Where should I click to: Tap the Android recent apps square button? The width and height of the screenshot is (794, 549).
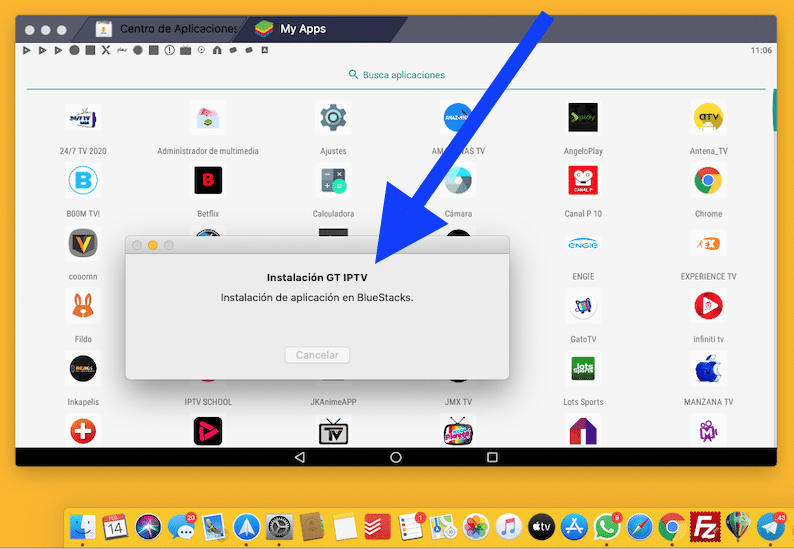[492, 457]
